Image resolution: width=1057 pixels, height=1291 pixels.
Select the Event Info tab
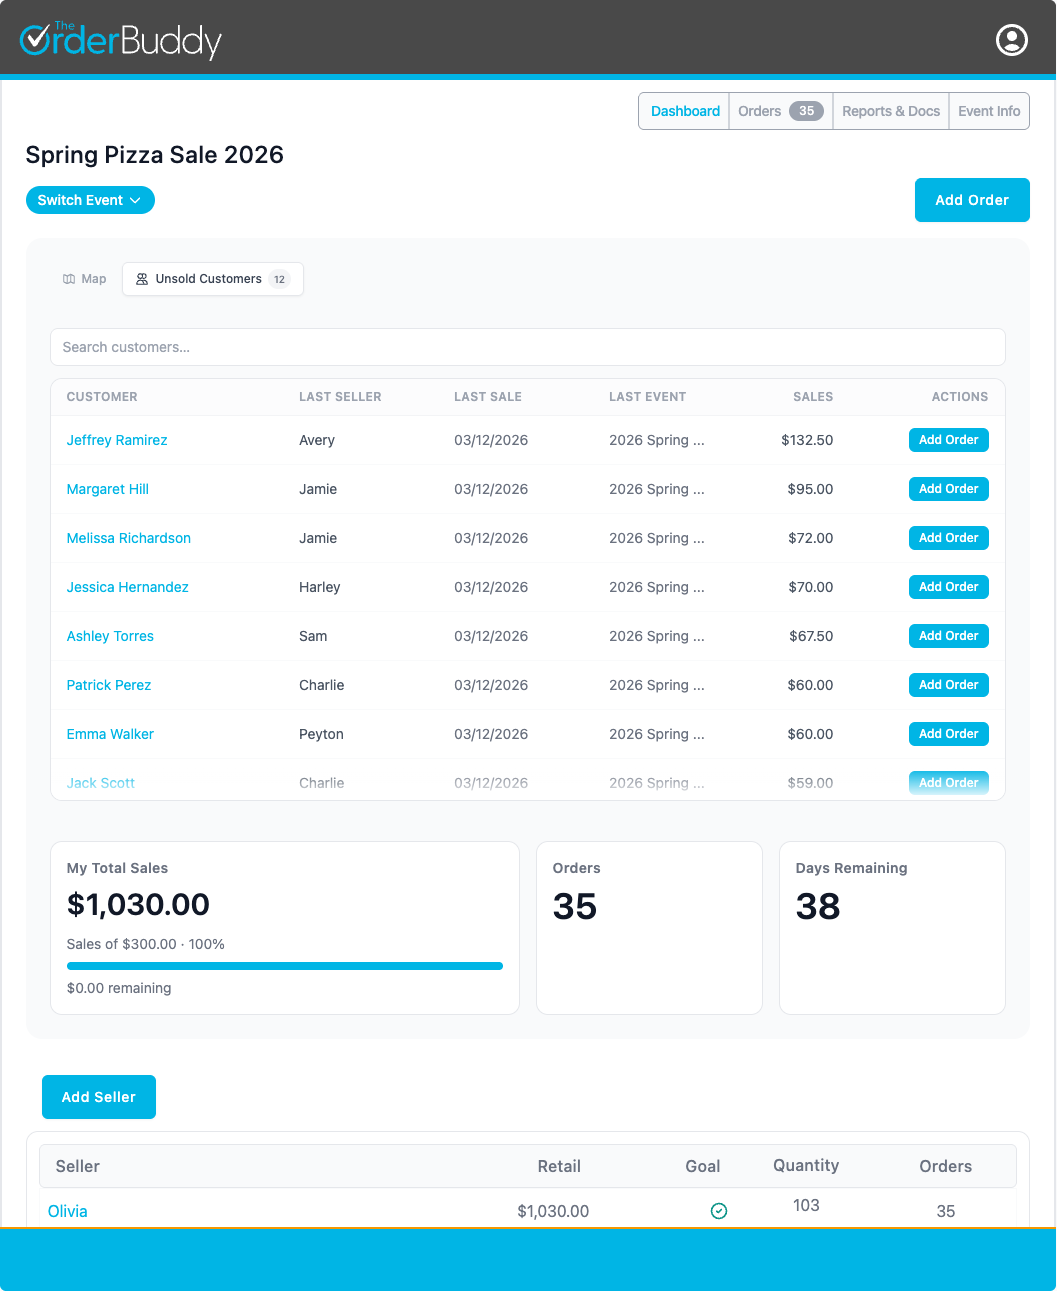pos(988,110)
